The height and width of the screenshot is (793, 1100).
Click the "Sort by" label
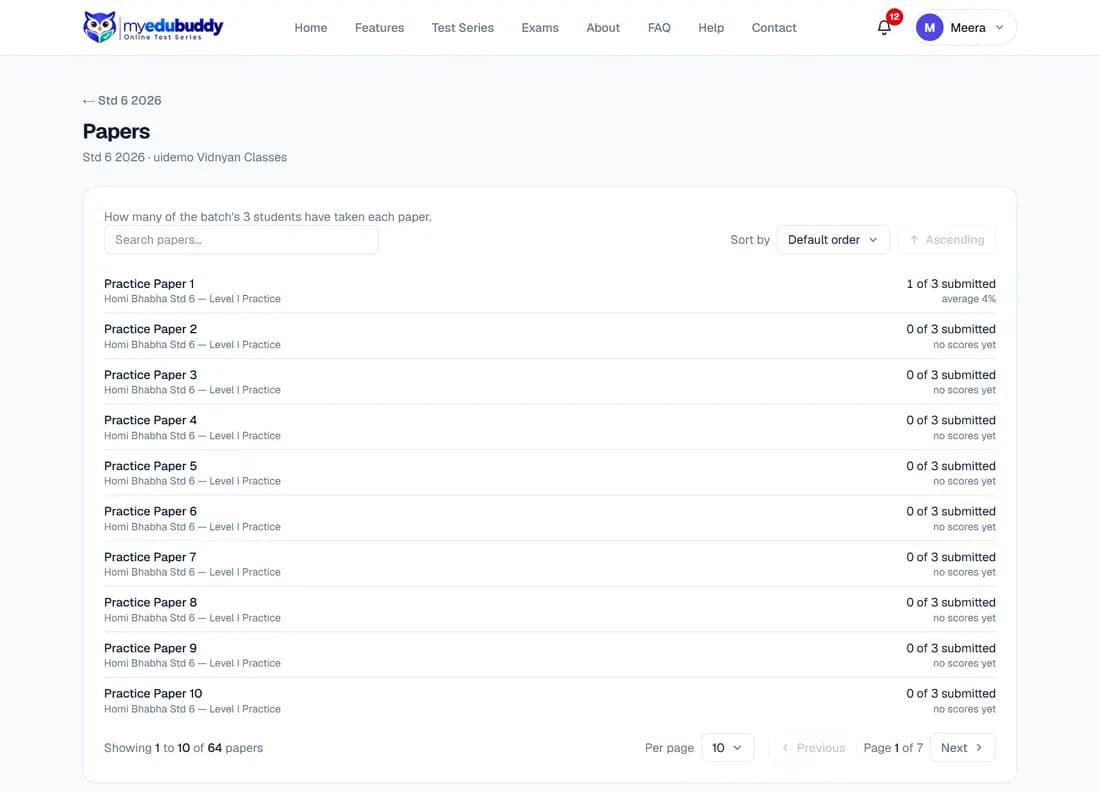[750, 239]
